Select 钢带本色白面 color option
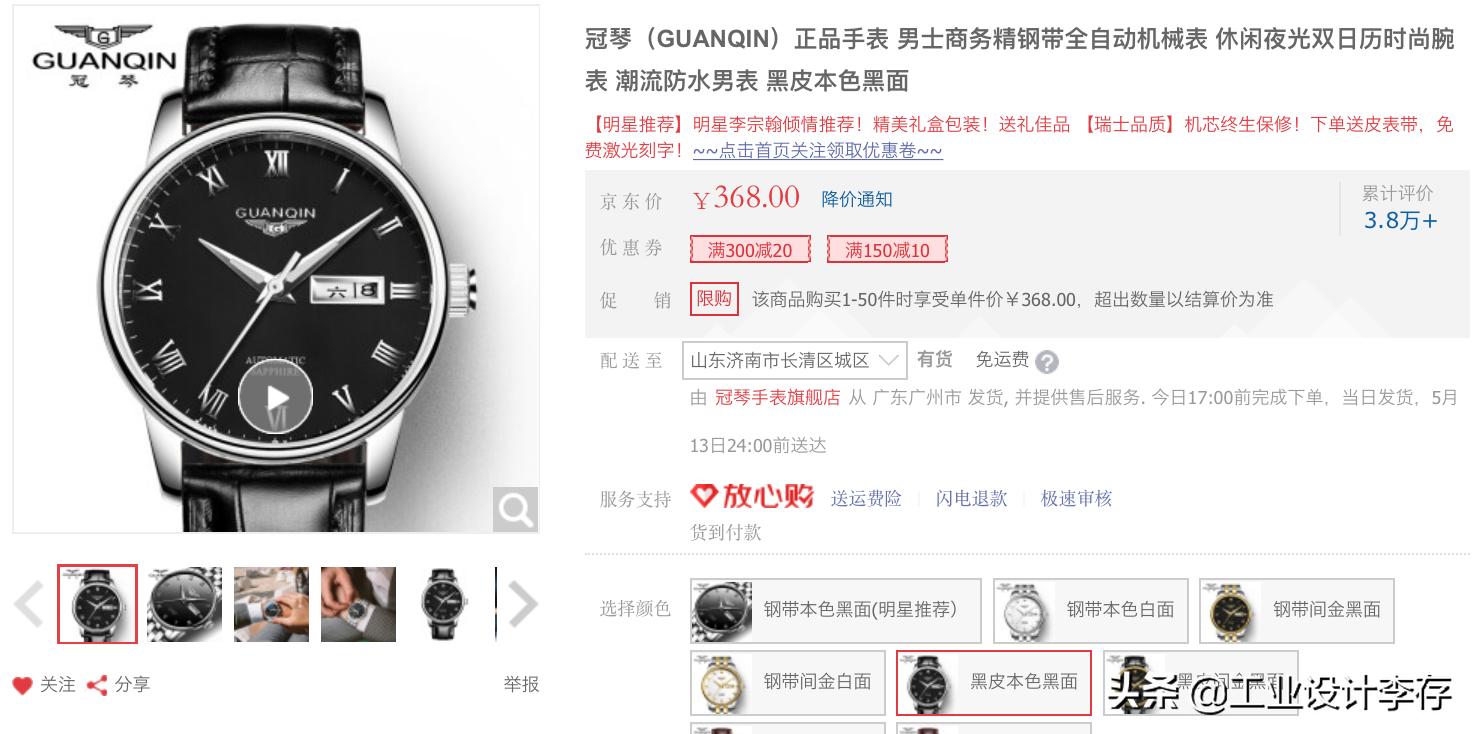The height and width of the screenshot is (734, 1474). [x=1091, y=610]
